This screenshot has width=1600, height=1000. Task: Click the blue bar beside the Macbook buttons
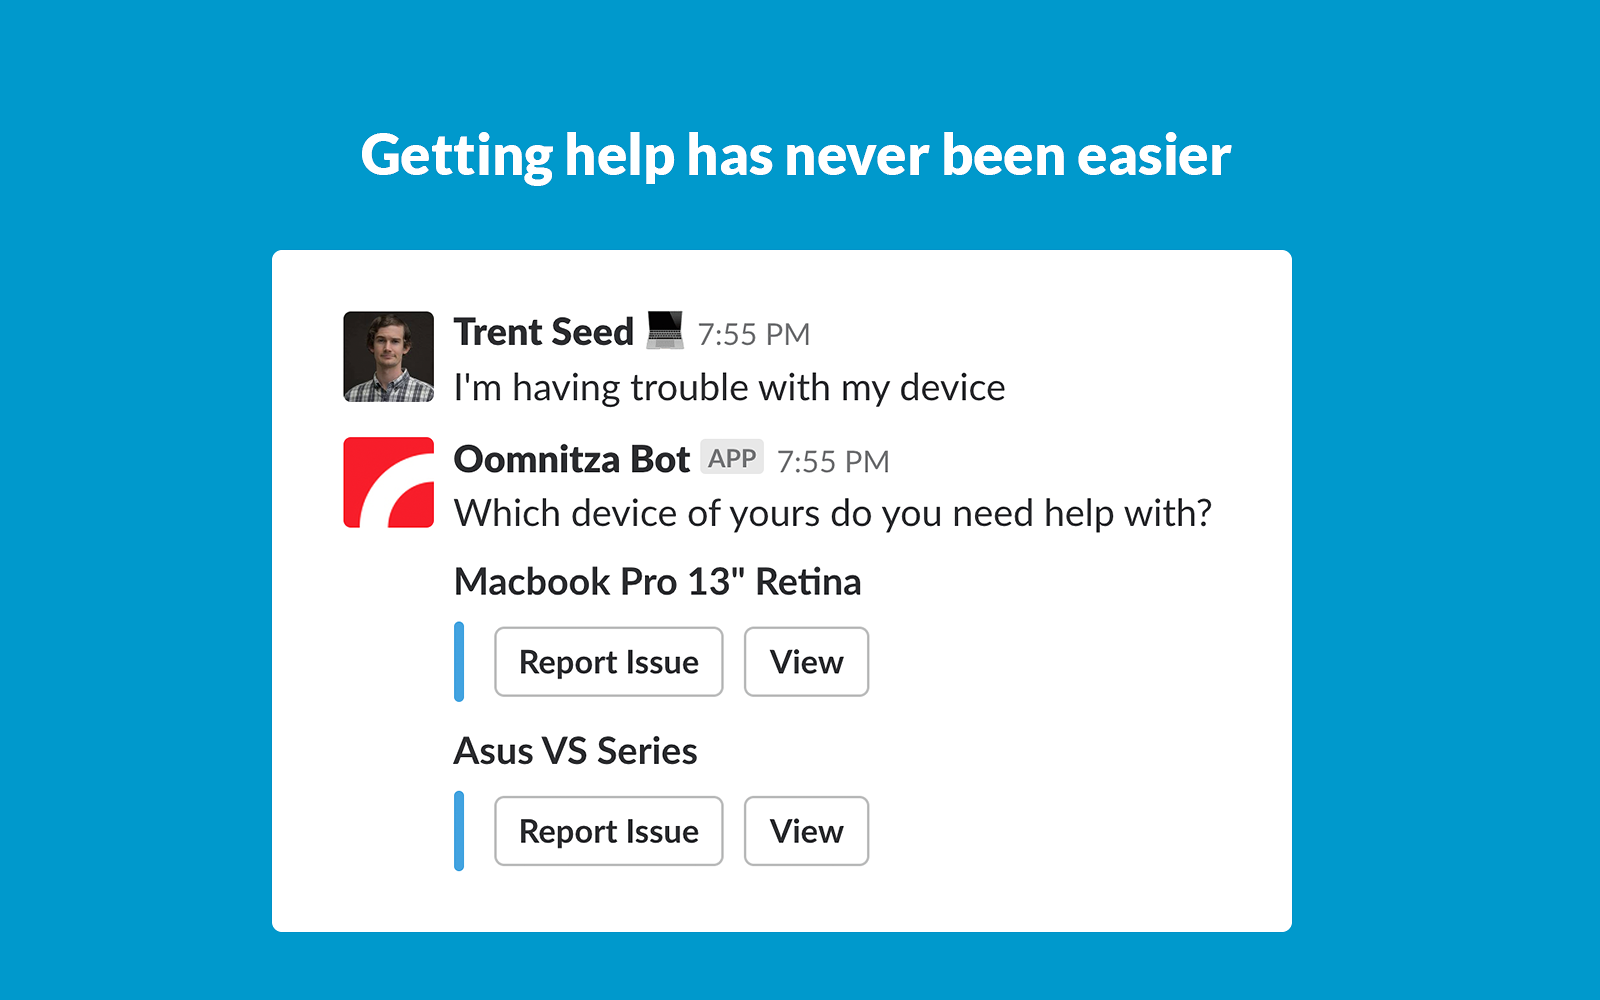(x=459, y=662)
